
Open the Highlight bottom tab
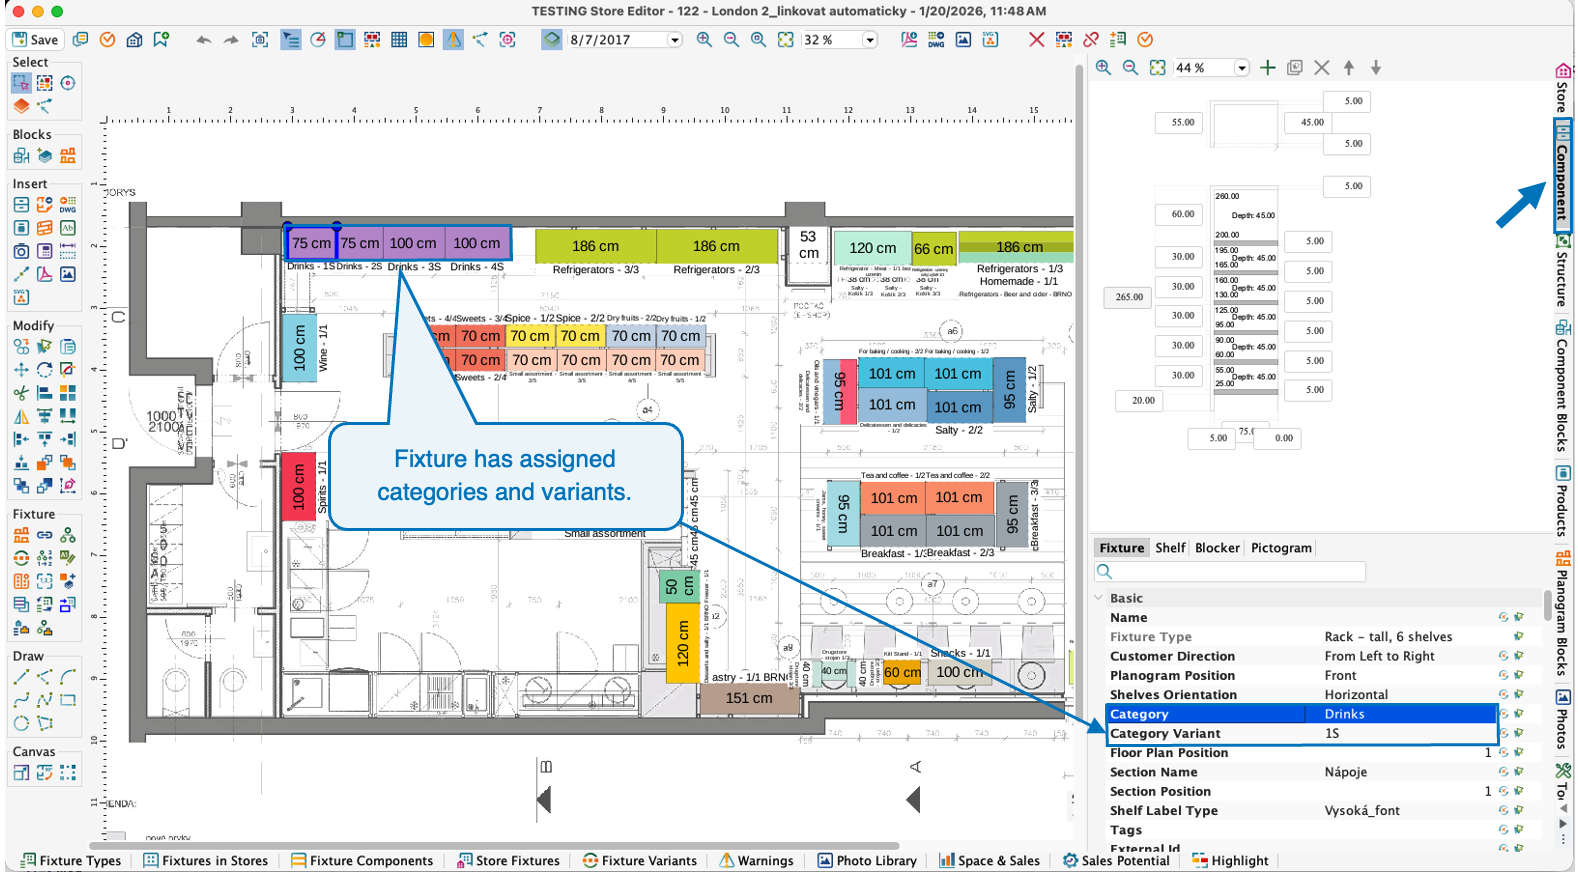[1230, 861]
